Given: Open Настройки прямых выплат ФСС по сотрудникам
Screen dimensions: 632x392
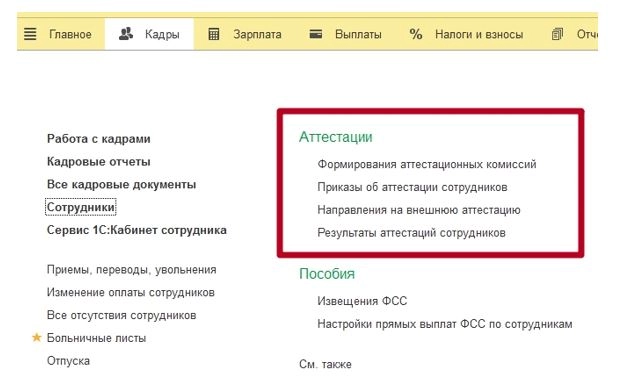Looking at the screenshot, I should tap(445, 324).
